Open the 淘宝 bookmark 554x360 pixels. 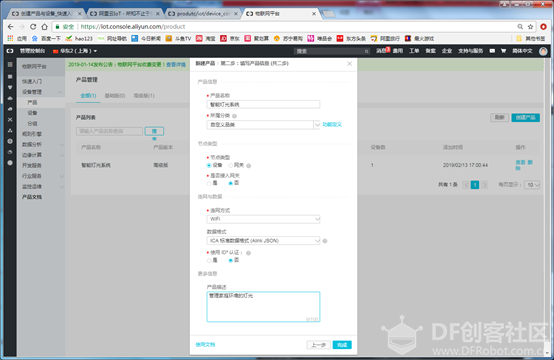(206, 39)
